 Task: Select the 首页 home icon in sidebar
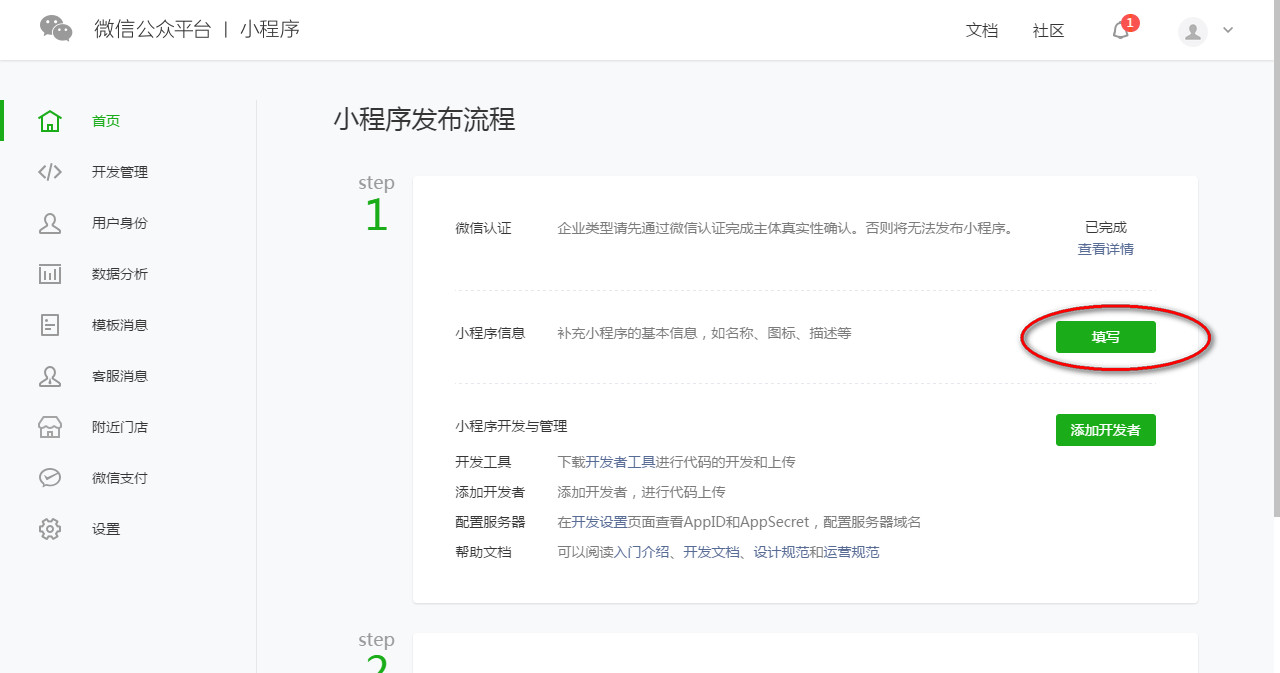[50, 120]
